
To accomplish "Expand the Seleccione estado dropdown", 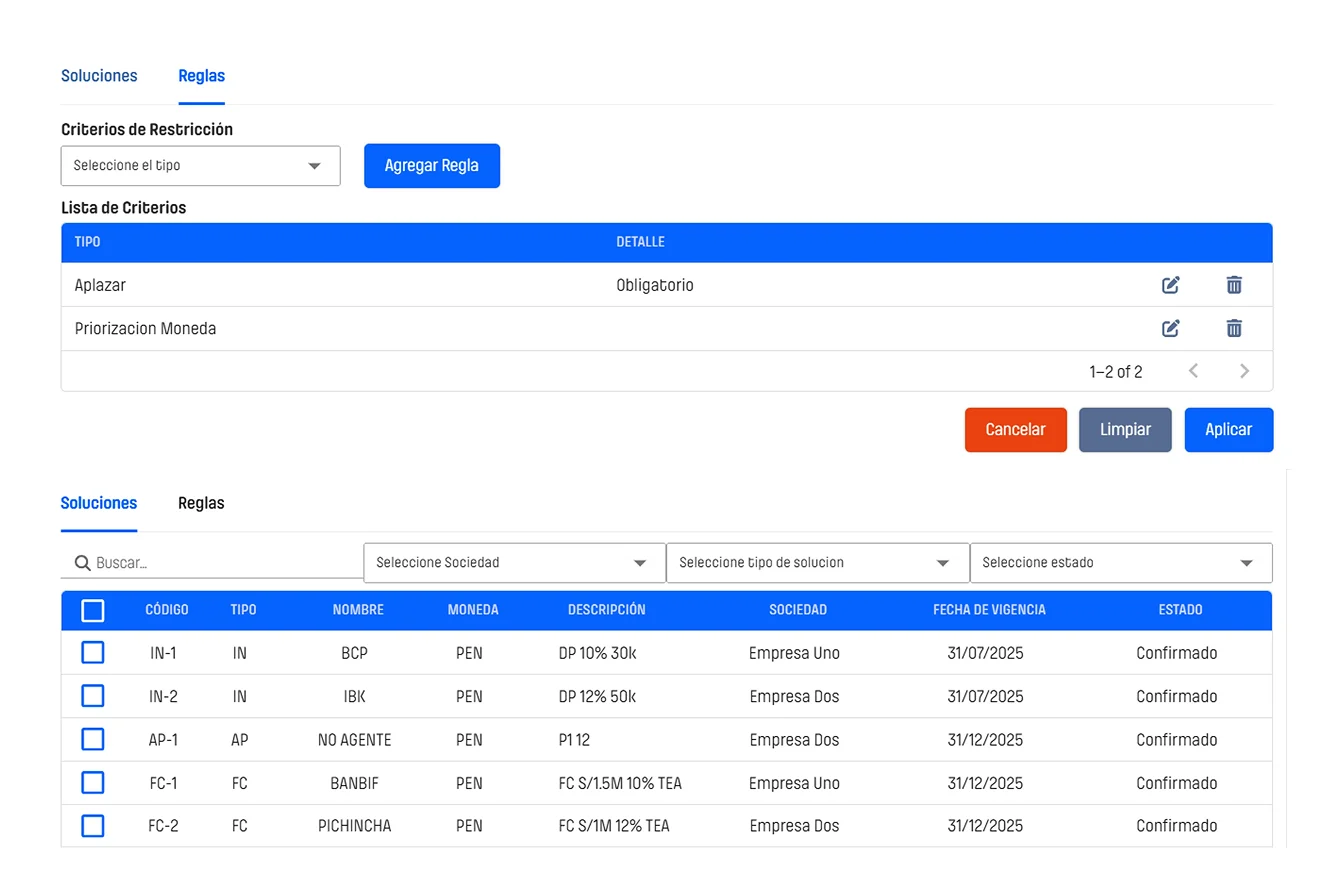I will [x=1120, y=563].
